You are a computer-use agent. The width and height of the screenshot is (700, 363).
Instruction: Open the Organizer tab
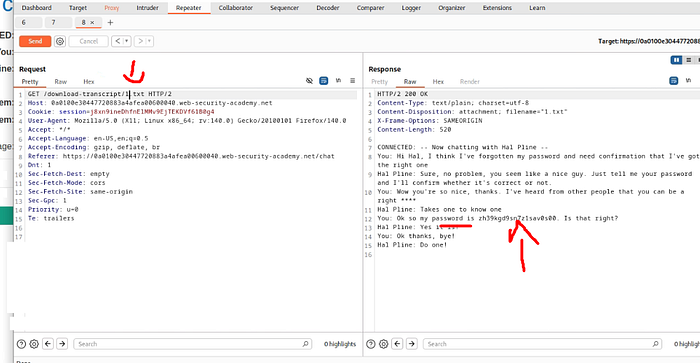(452, 8)
